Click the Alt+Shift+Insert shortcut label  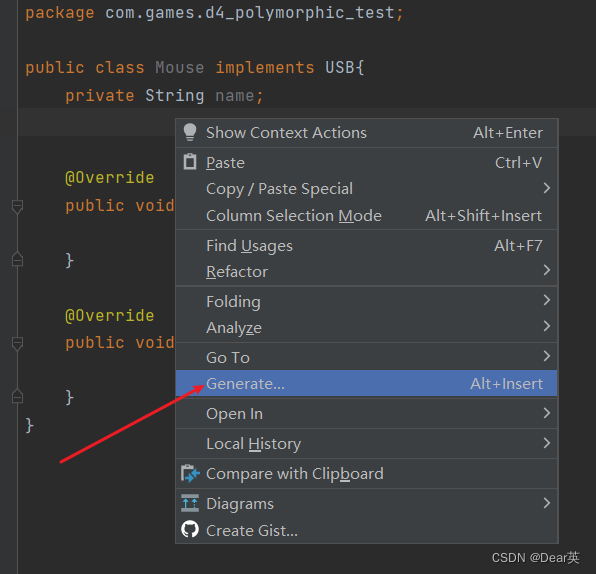coord(483,216)
